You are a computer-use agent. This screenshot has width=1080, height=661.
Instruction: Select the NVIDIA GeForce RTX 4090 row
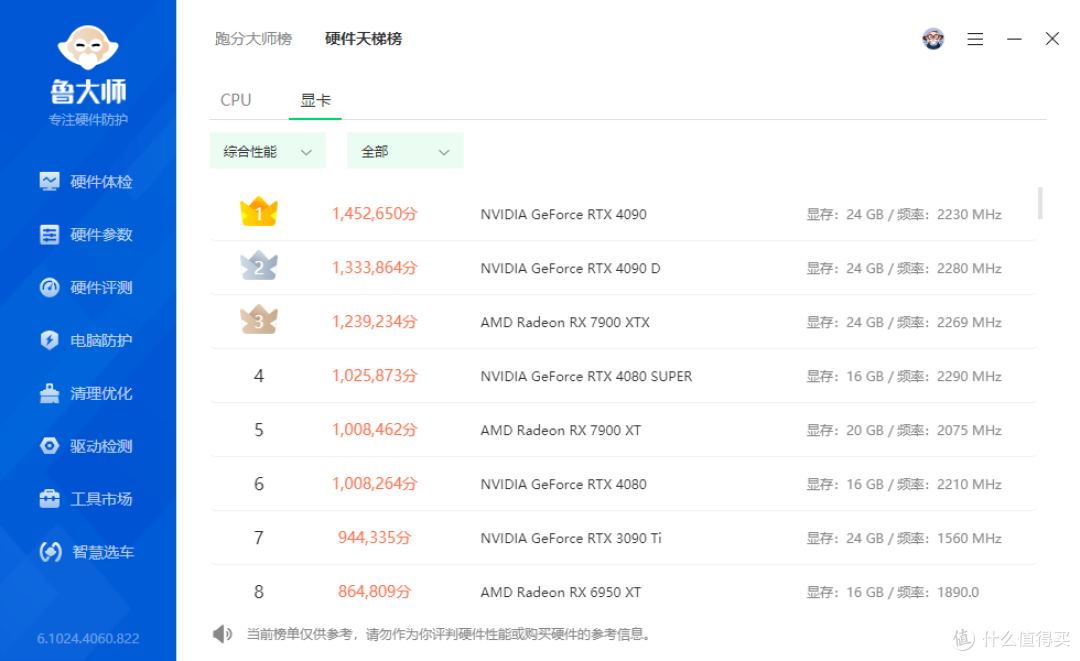623,214
